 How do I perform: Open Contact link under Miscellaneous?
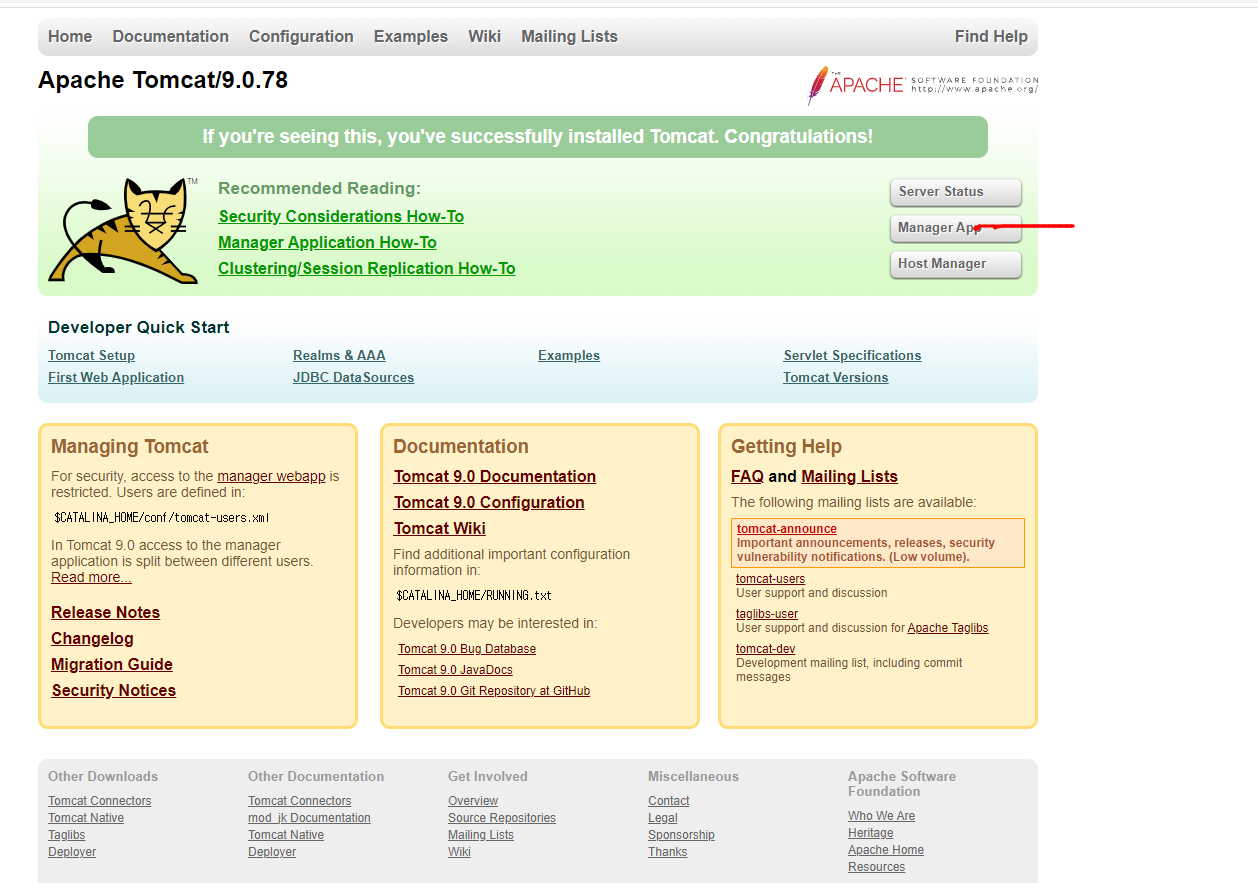[668, 801]
